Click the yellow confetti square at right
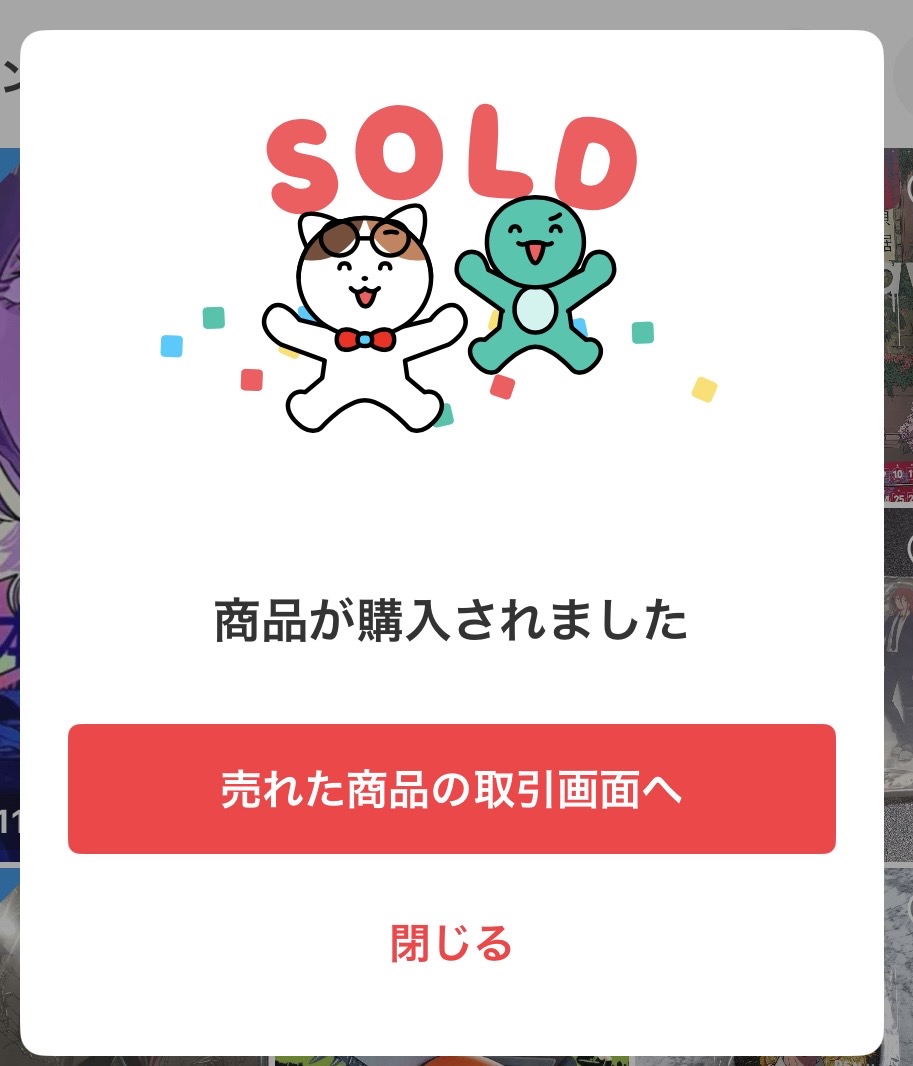 (x=704, y=390)
